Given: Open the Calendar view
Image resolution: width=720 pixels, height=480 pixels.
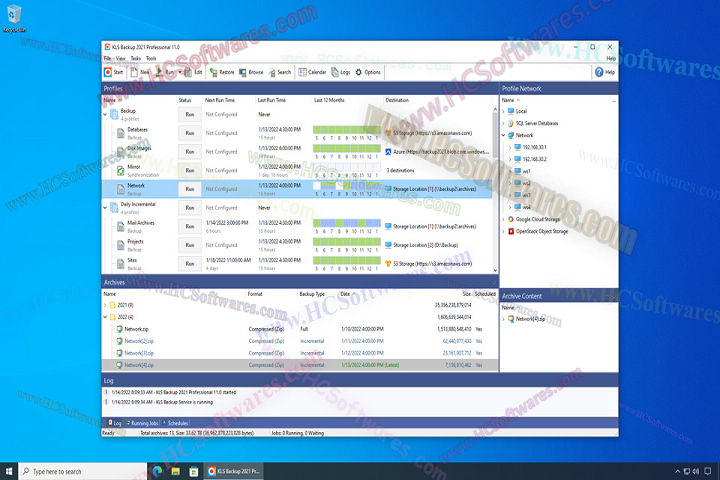Looking at the screenshot, I should 312,72.
